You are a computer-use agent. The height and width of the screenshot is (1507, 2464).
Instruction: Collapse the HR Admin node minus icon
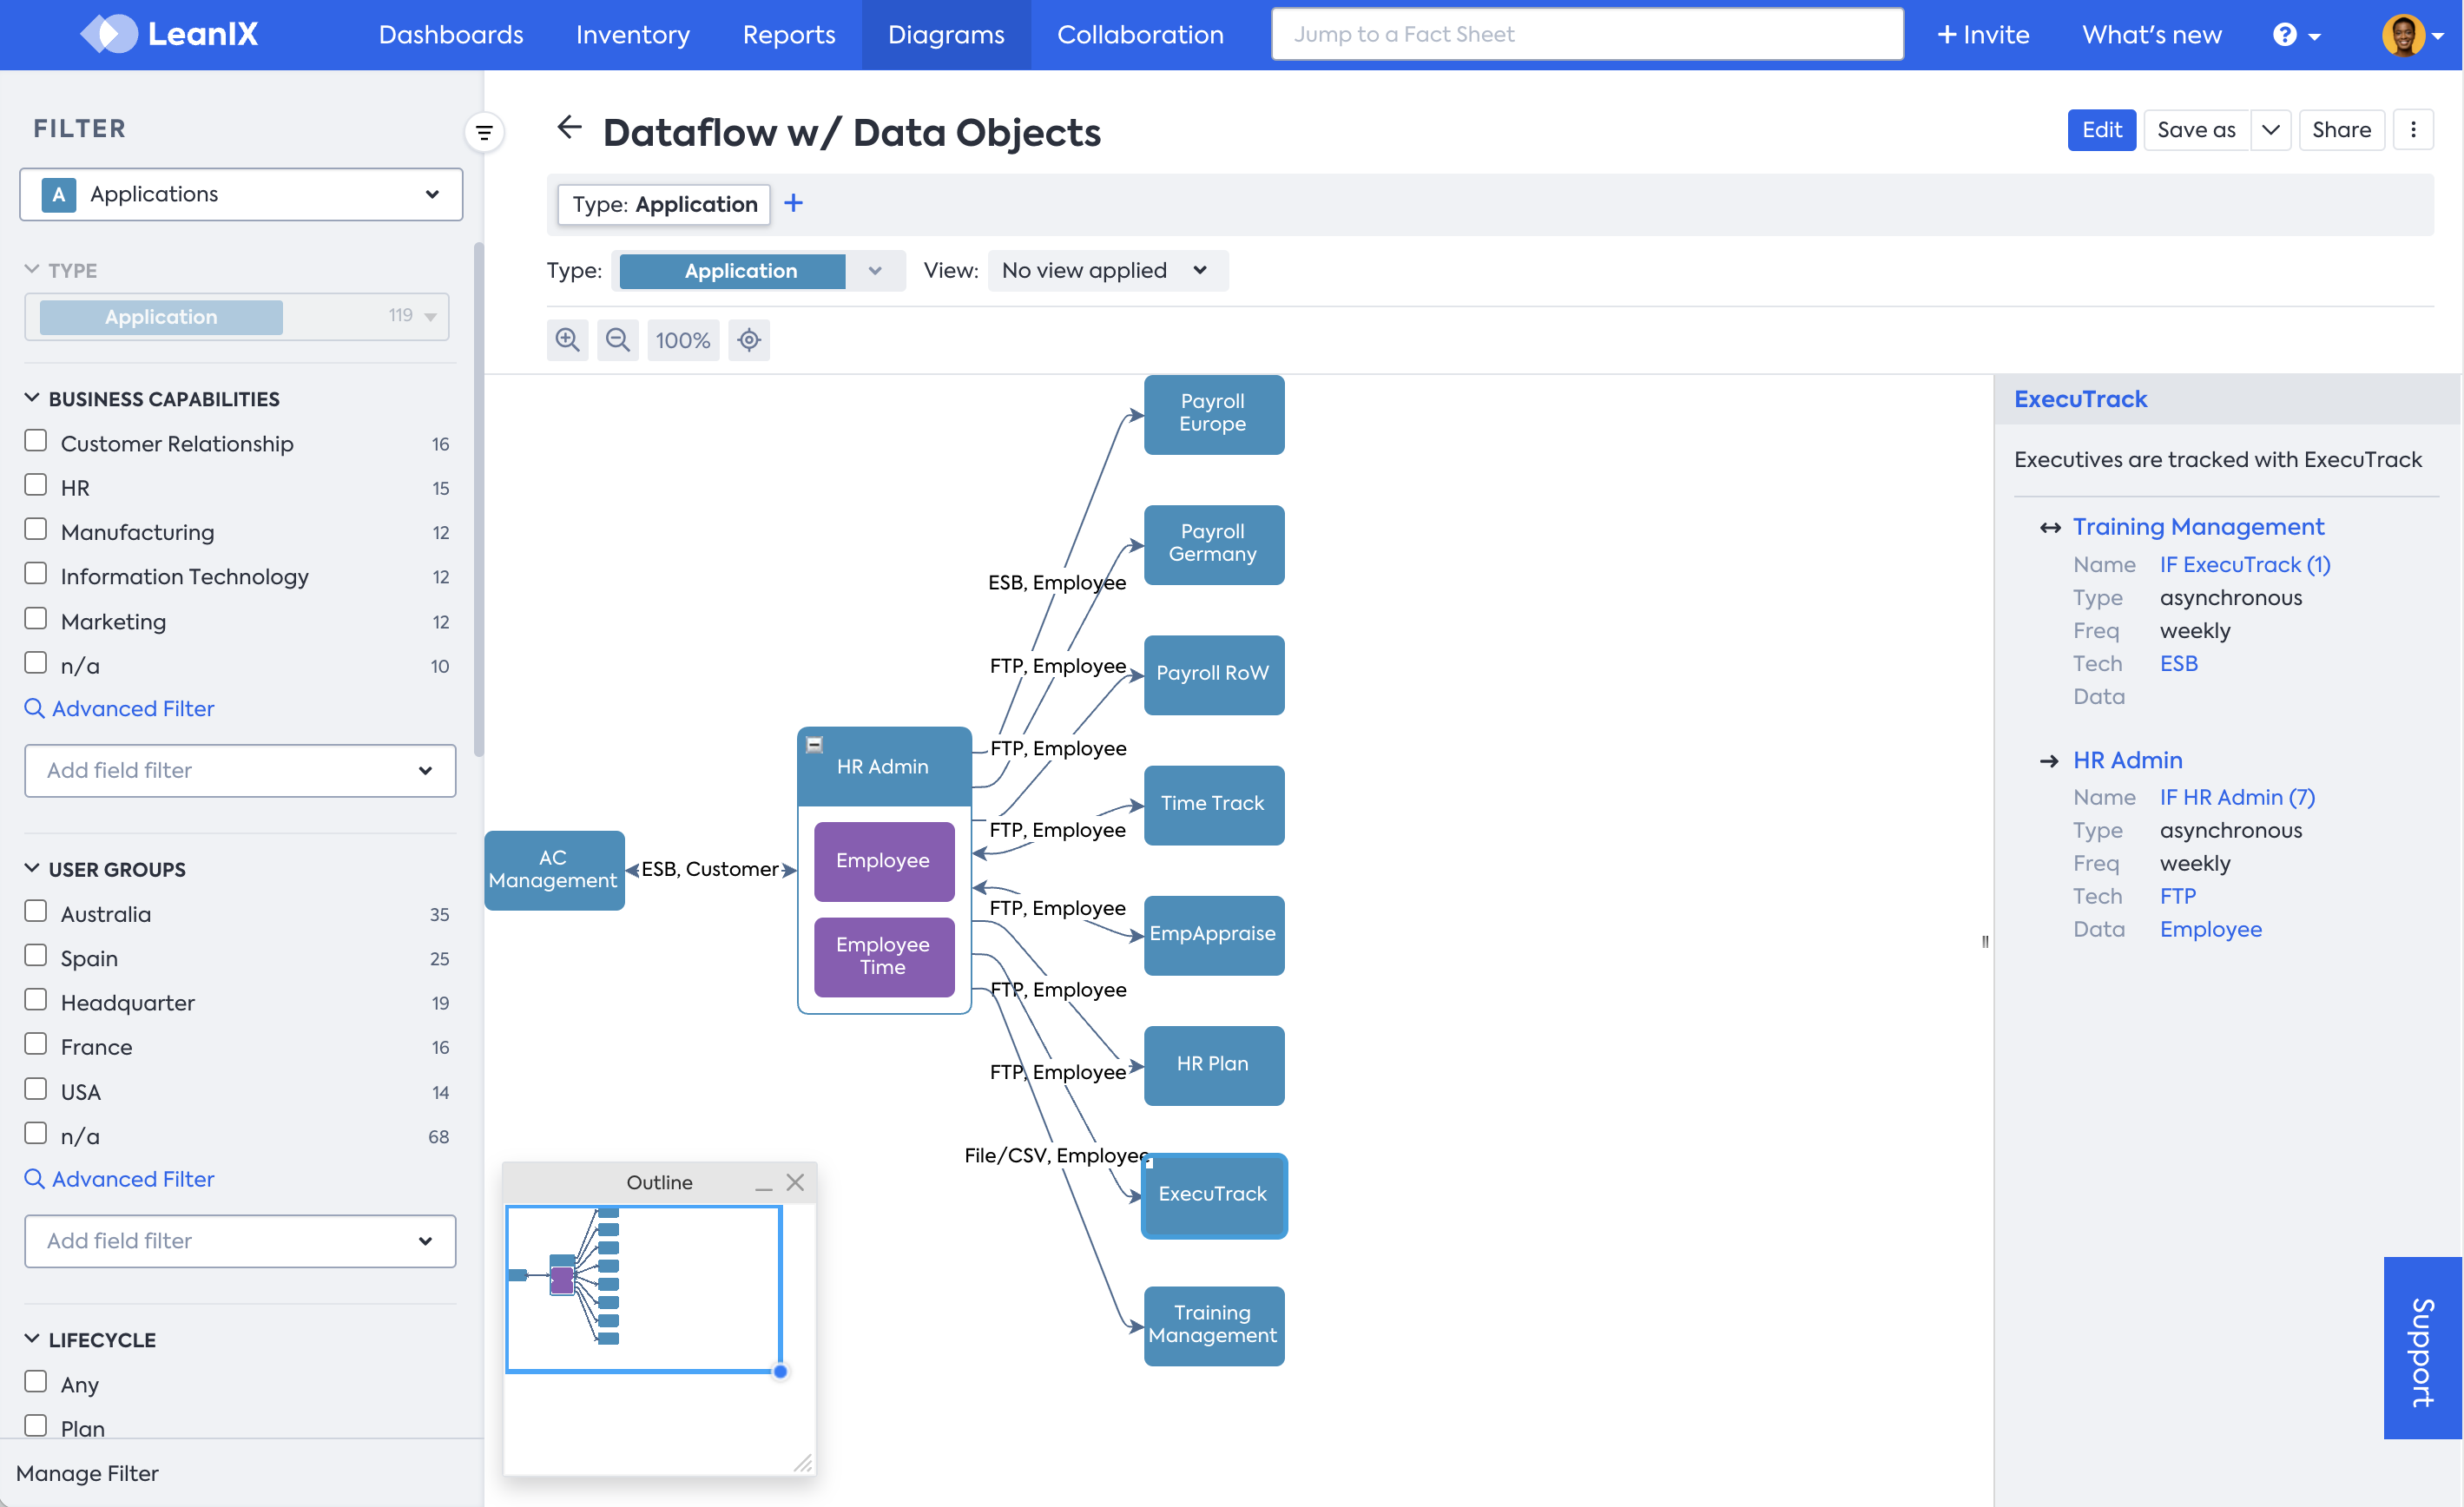(x=814, y=744)
